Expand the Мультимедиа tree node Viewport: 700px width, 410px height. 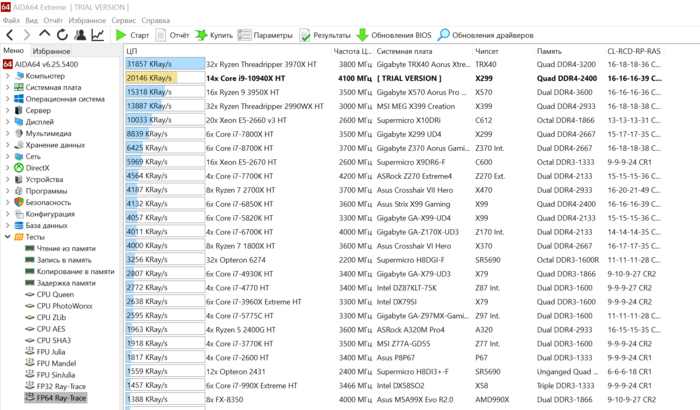7,134
